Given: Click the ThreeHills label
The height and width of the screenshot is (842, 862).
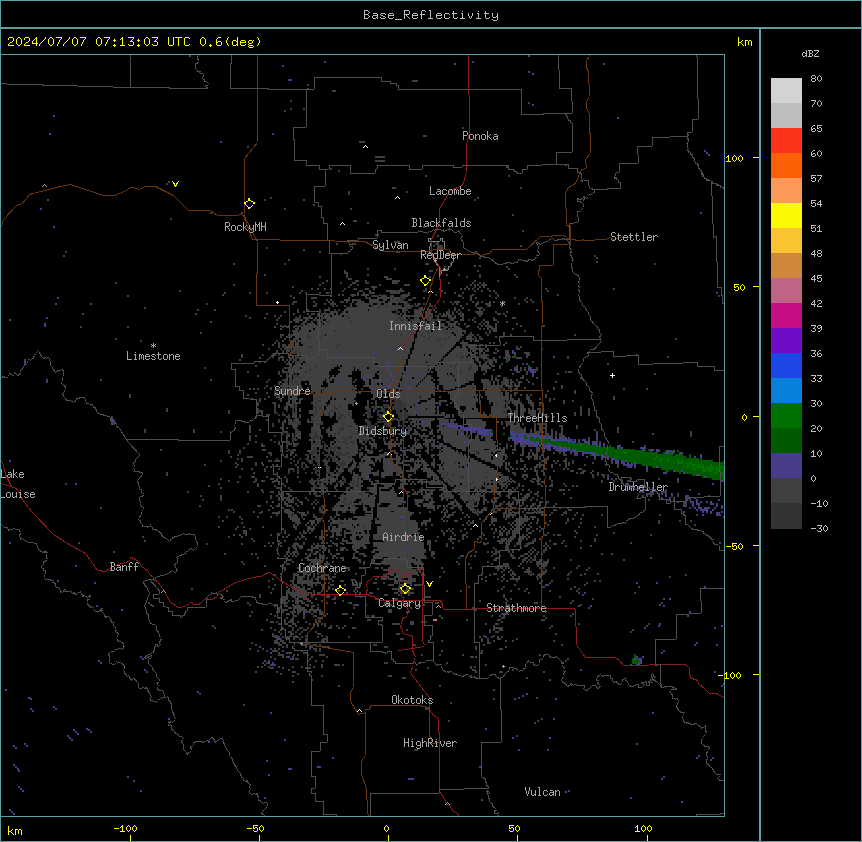Looking at the screenshot, I should click(x=537, y=418).
